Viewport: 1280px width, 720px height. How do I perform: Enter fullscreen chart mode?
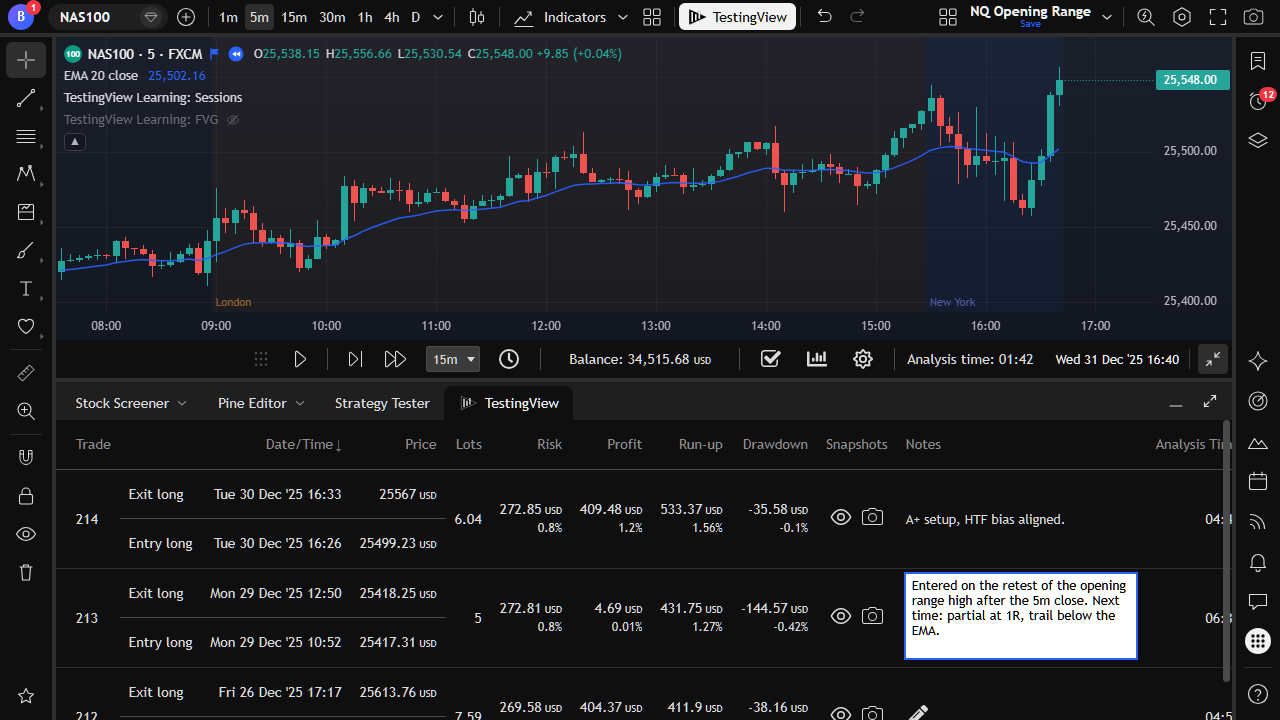tap(1218, 17)
